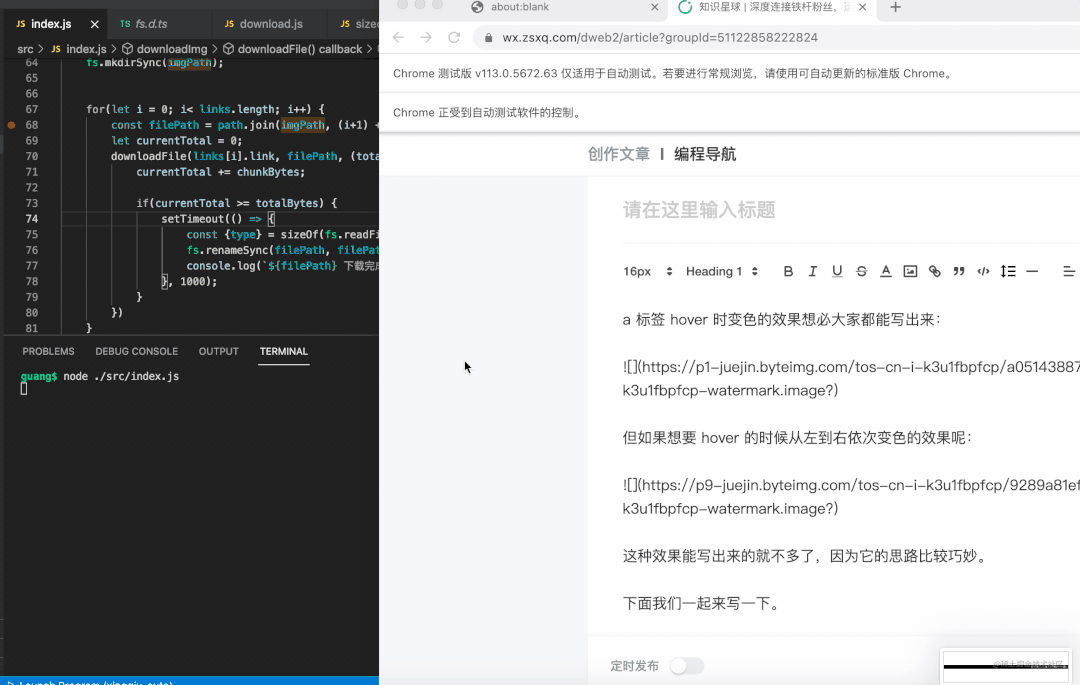
Task: Adjust line height with the line-spacing icon
Action: click(1008, 271)
